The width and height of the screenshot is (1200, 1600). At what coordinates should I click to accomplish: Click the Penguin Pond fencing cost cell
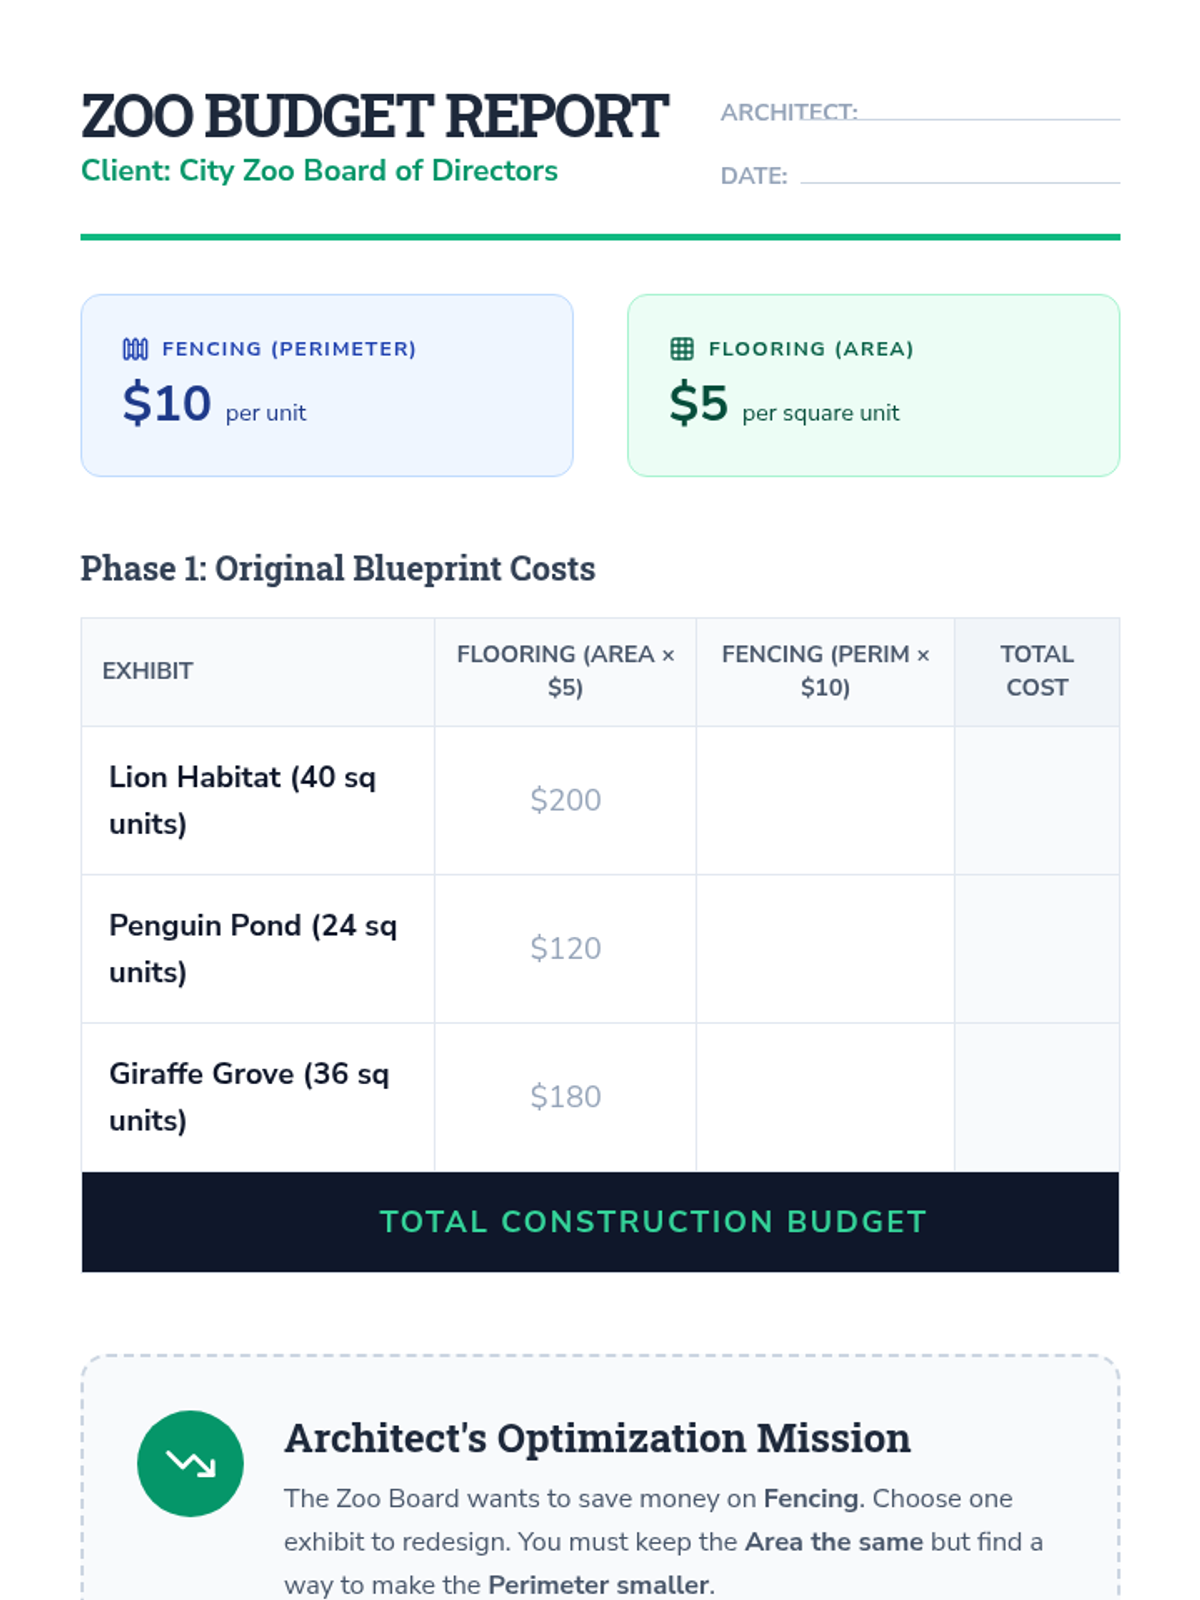825,948
